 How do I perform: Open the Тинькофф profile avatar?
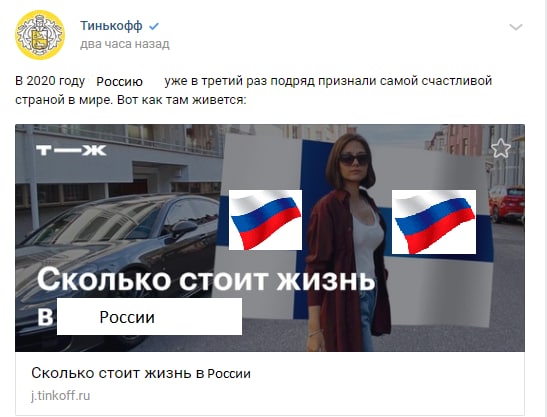40,35
